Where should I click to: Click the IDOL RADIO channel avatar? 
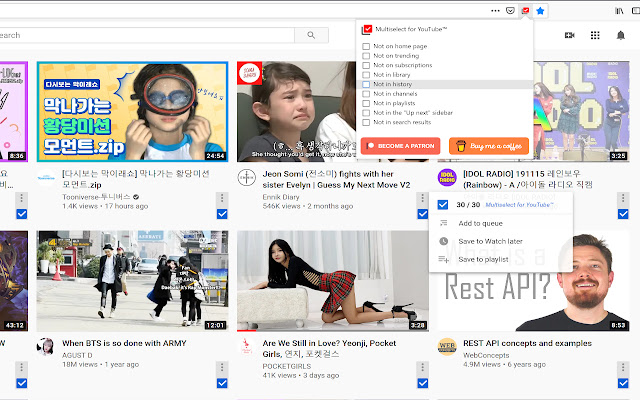(x=447, y=178)
